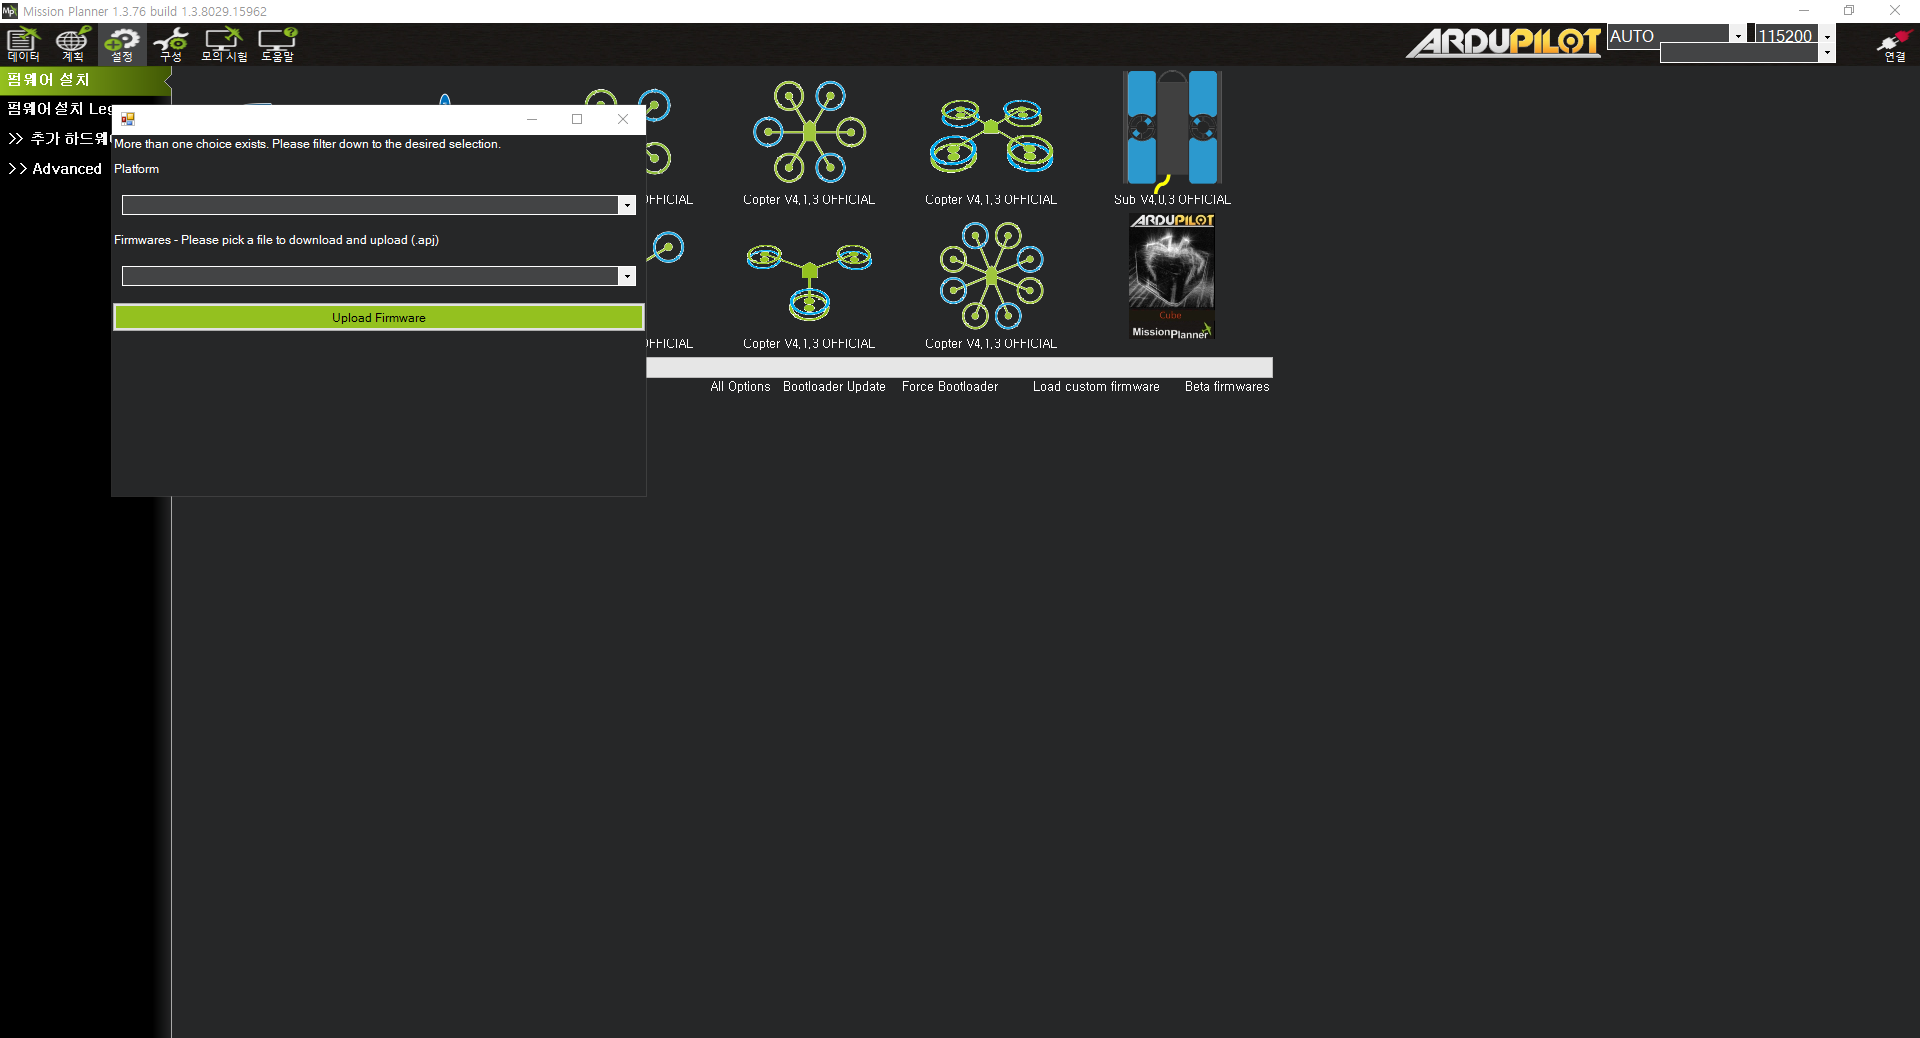Click the dialog window app icon

[128, 119]
